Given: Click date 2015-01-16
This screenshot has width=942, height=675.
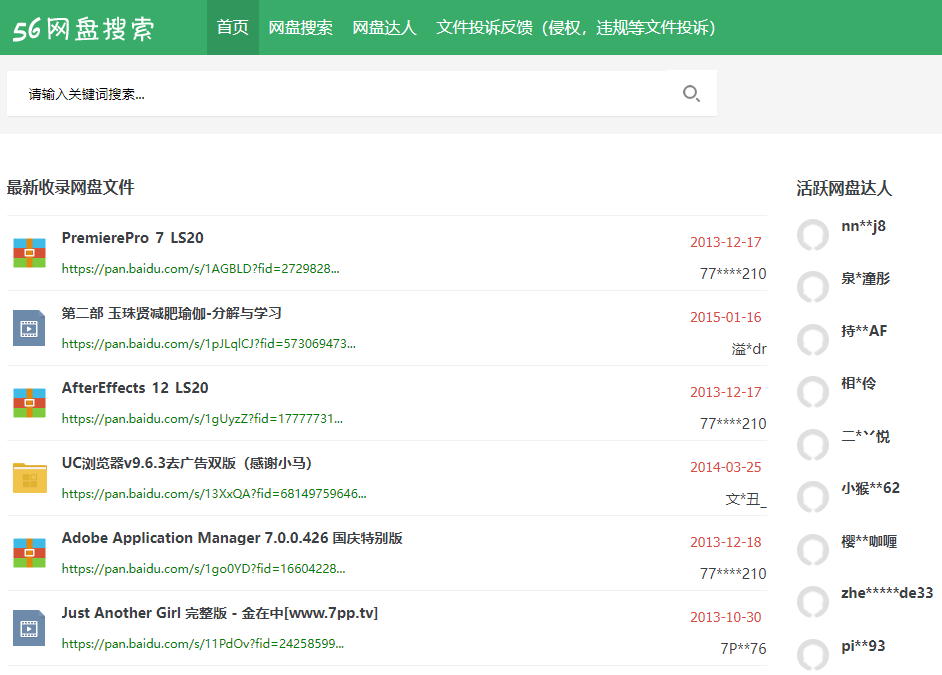Looking at the screenshot, I should (726, 317).
